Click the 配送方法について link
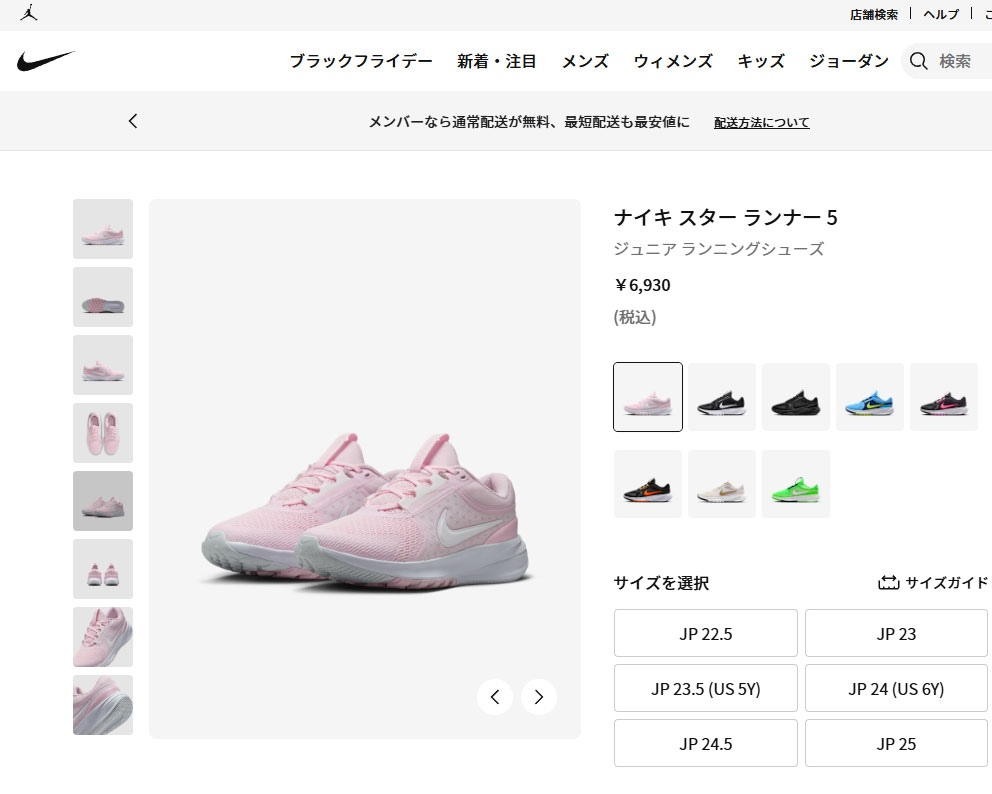The image size is (992, 794). (x=762, y=122)
